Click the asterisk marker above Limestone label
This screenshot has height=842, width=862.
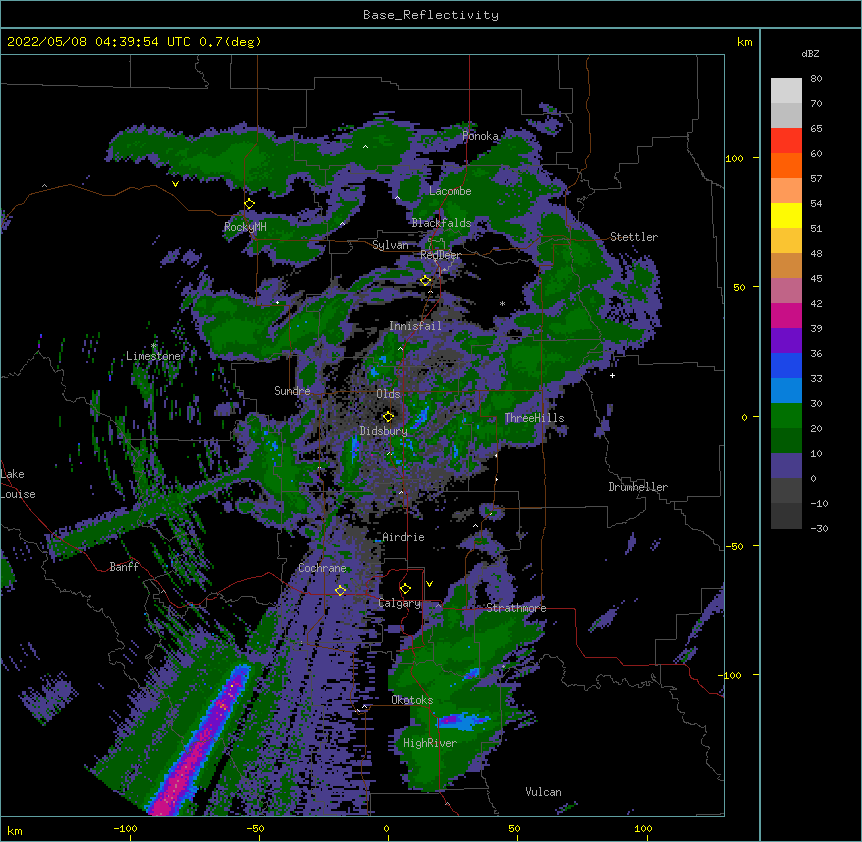tap(153, 346)
